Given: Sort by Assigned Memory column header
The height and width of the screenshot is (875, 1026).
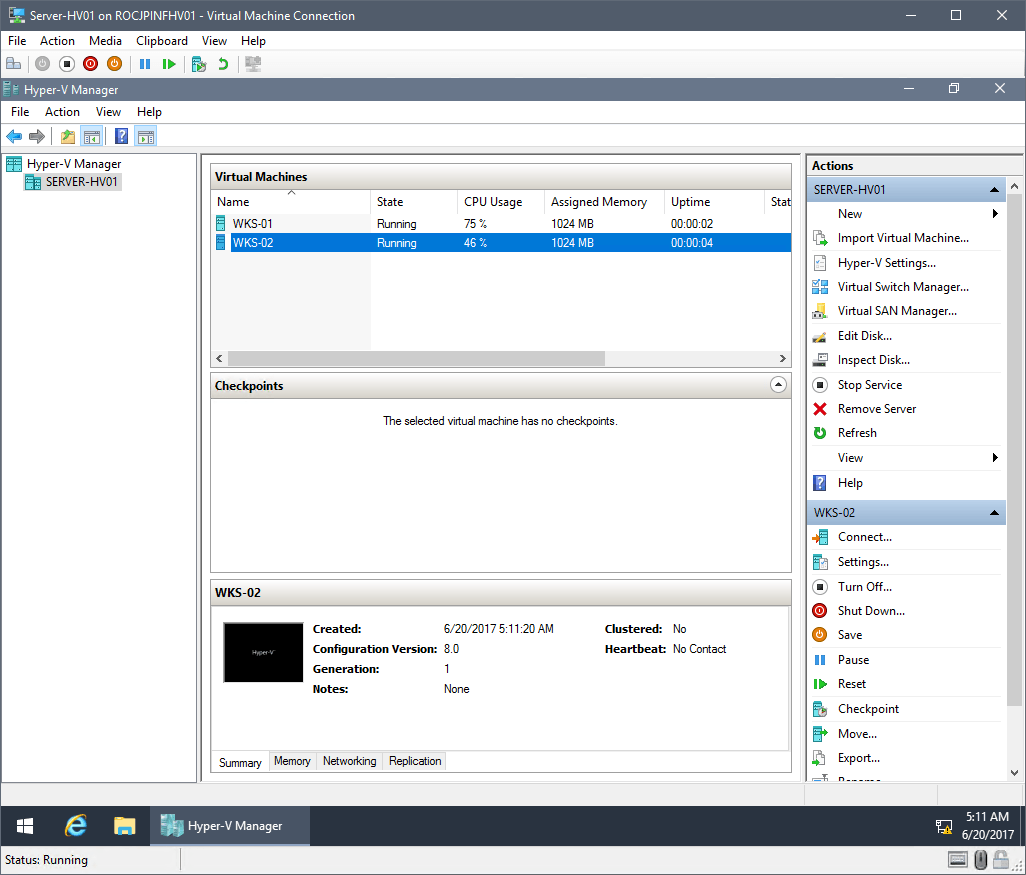Looking at the screenshot, I should coord(604,202).
